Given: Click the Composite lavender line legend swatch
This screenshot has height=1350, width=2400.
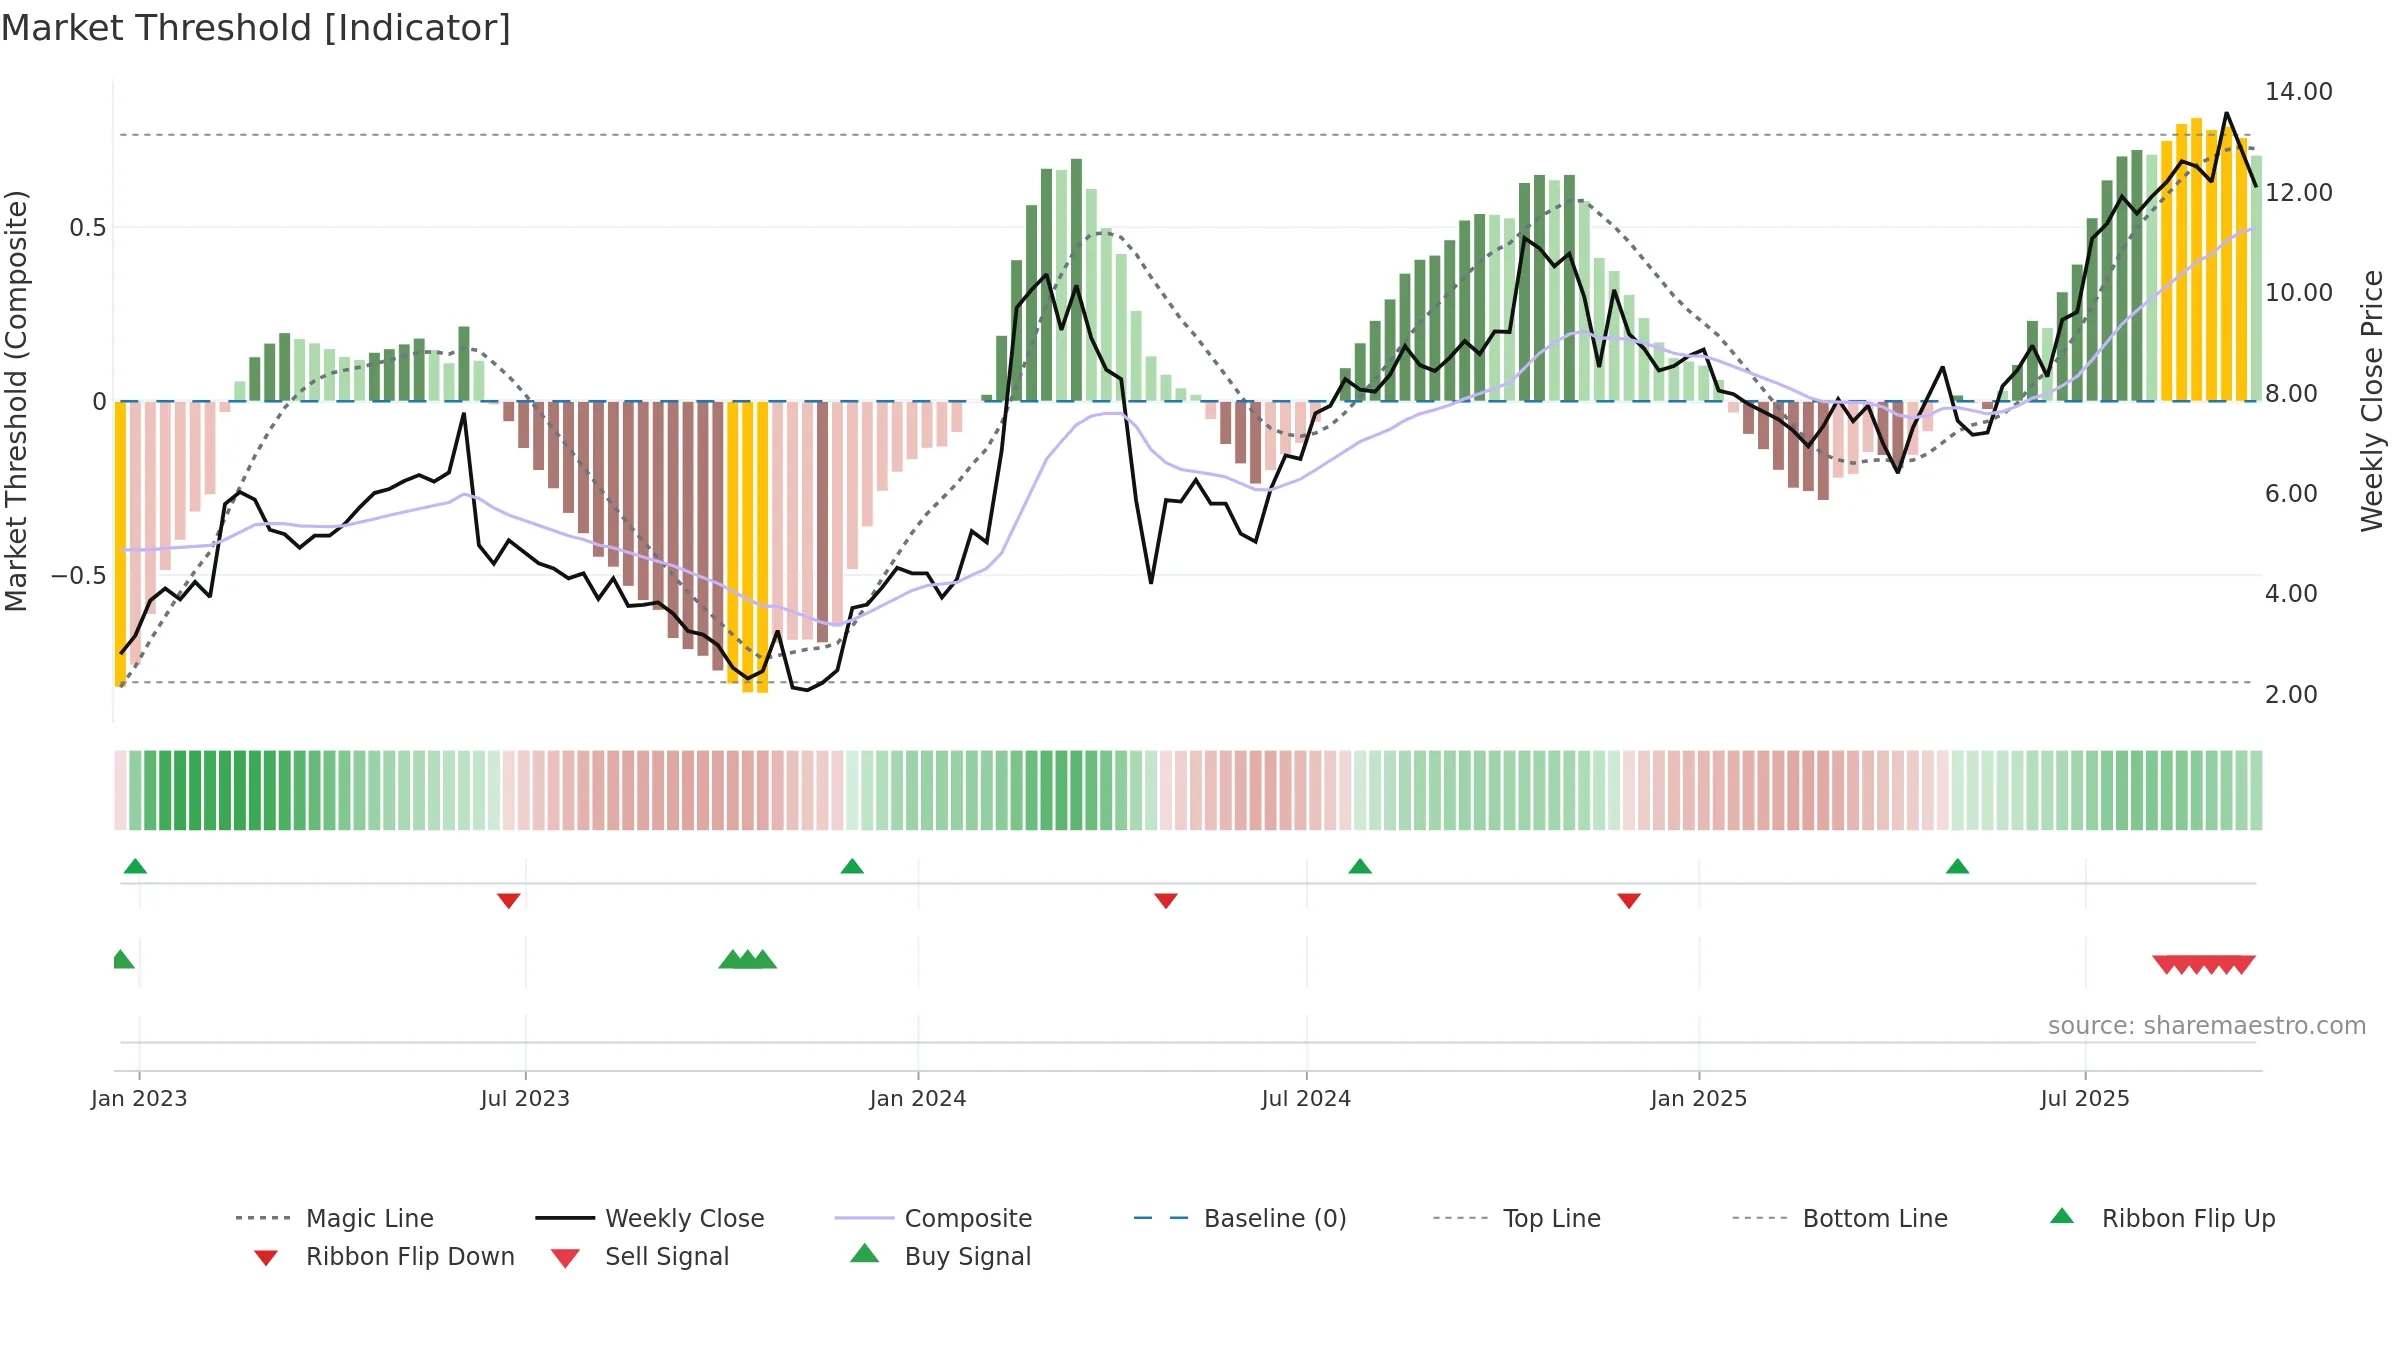Looking at the screenshot, I should pyautogui.click(x=864, y=1218).
